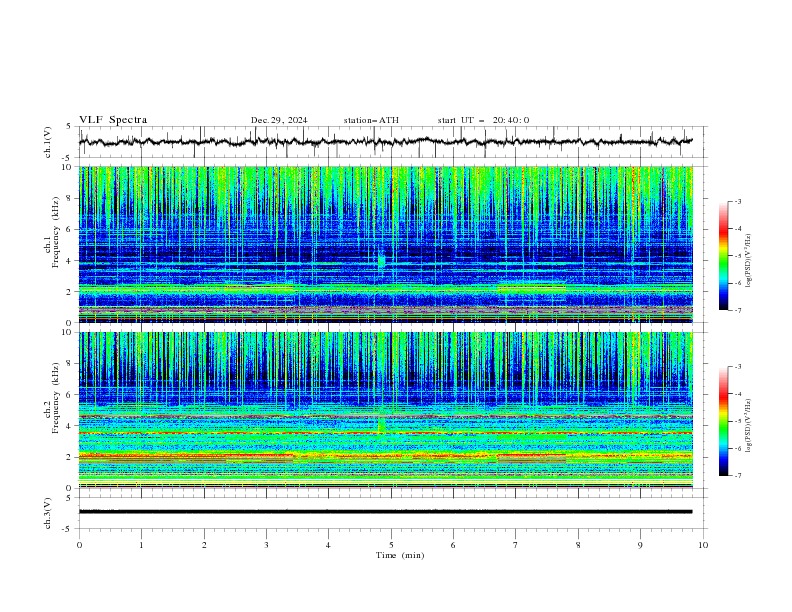Select the date "Dec. 29, 2024"

(x=279, y=120)
